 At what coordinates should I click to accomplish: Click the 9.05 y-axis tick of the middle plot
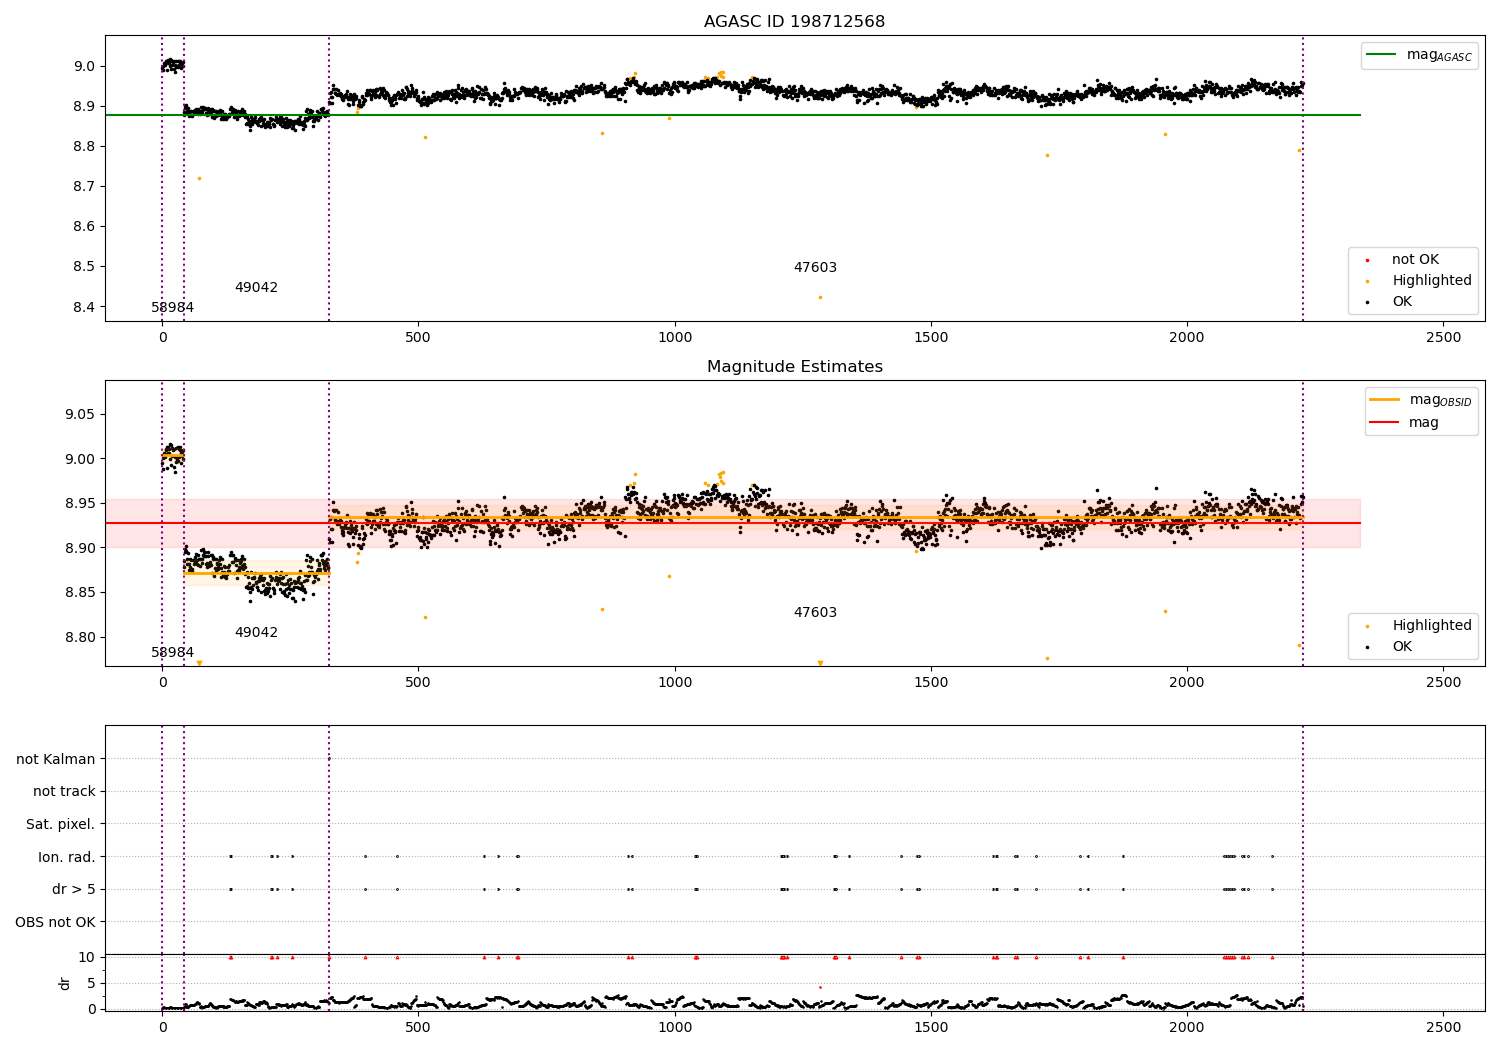[80, 415]
